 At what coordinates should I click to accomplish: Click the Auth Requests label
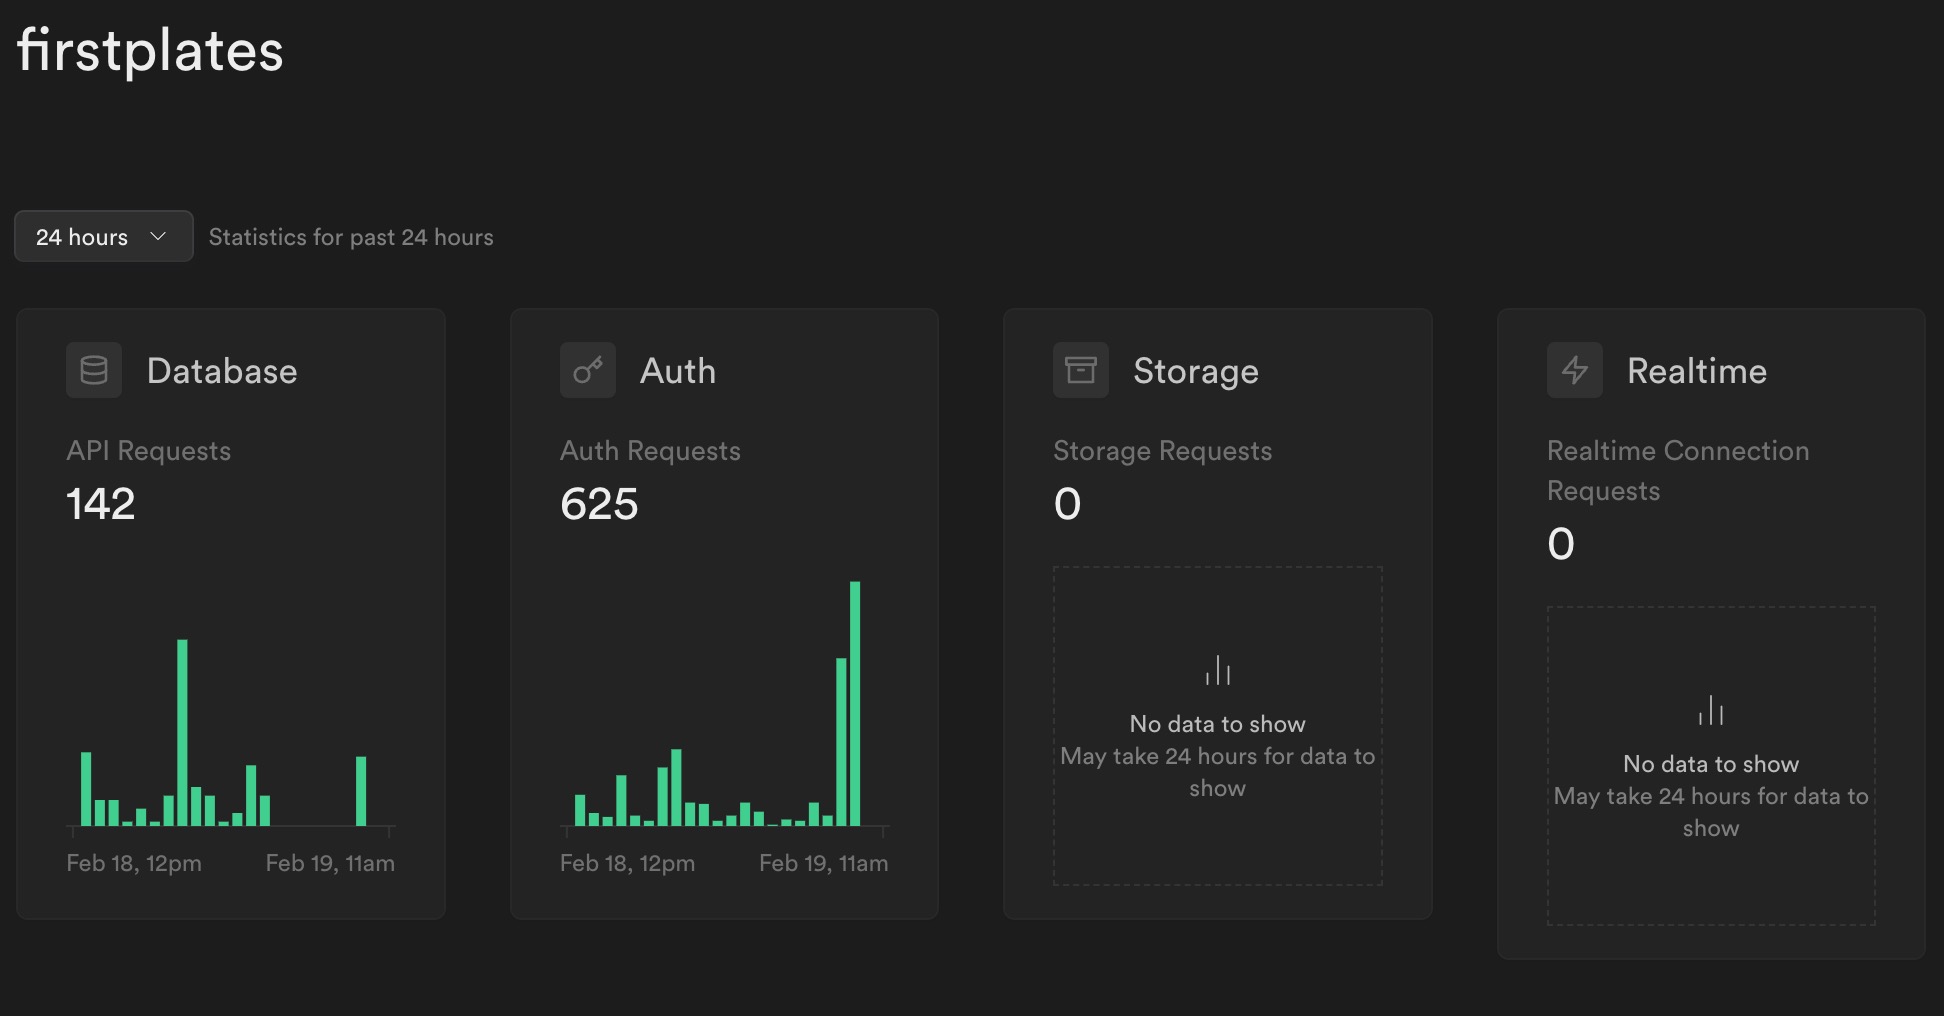650,451
